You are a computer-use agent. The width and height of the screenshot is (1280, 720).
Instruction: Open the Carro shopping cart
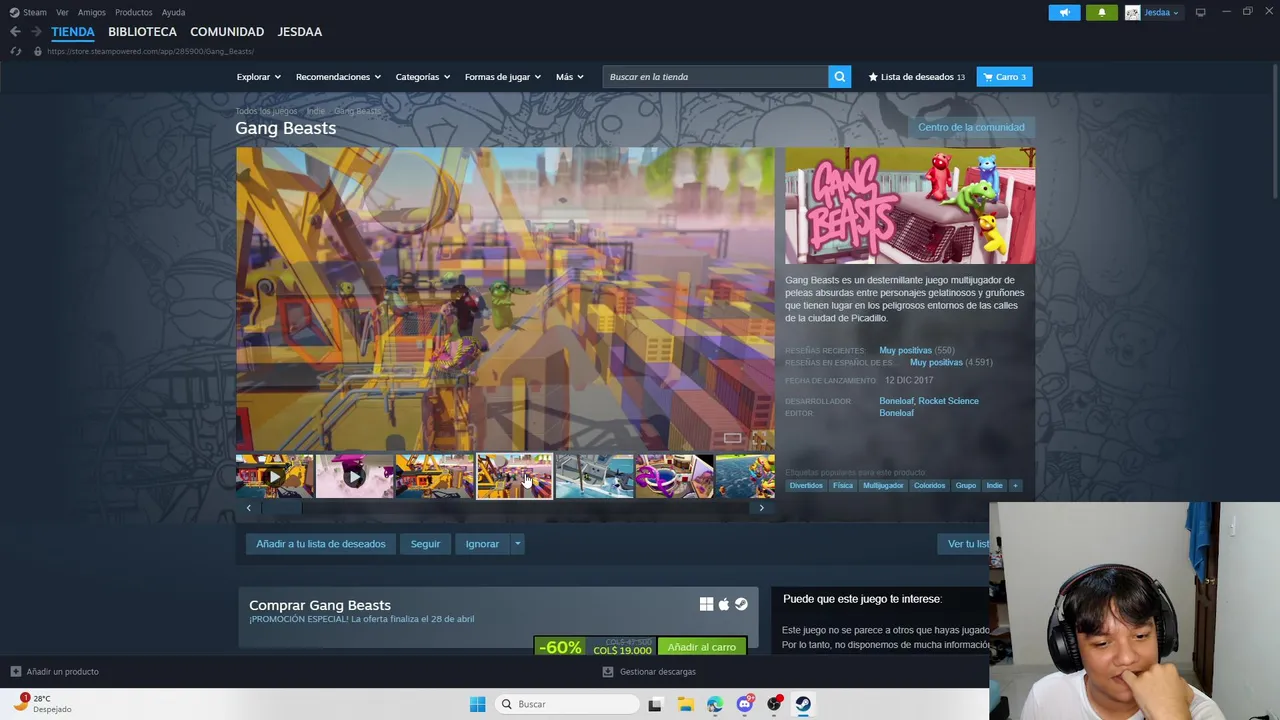click(x=1004, y=77)
